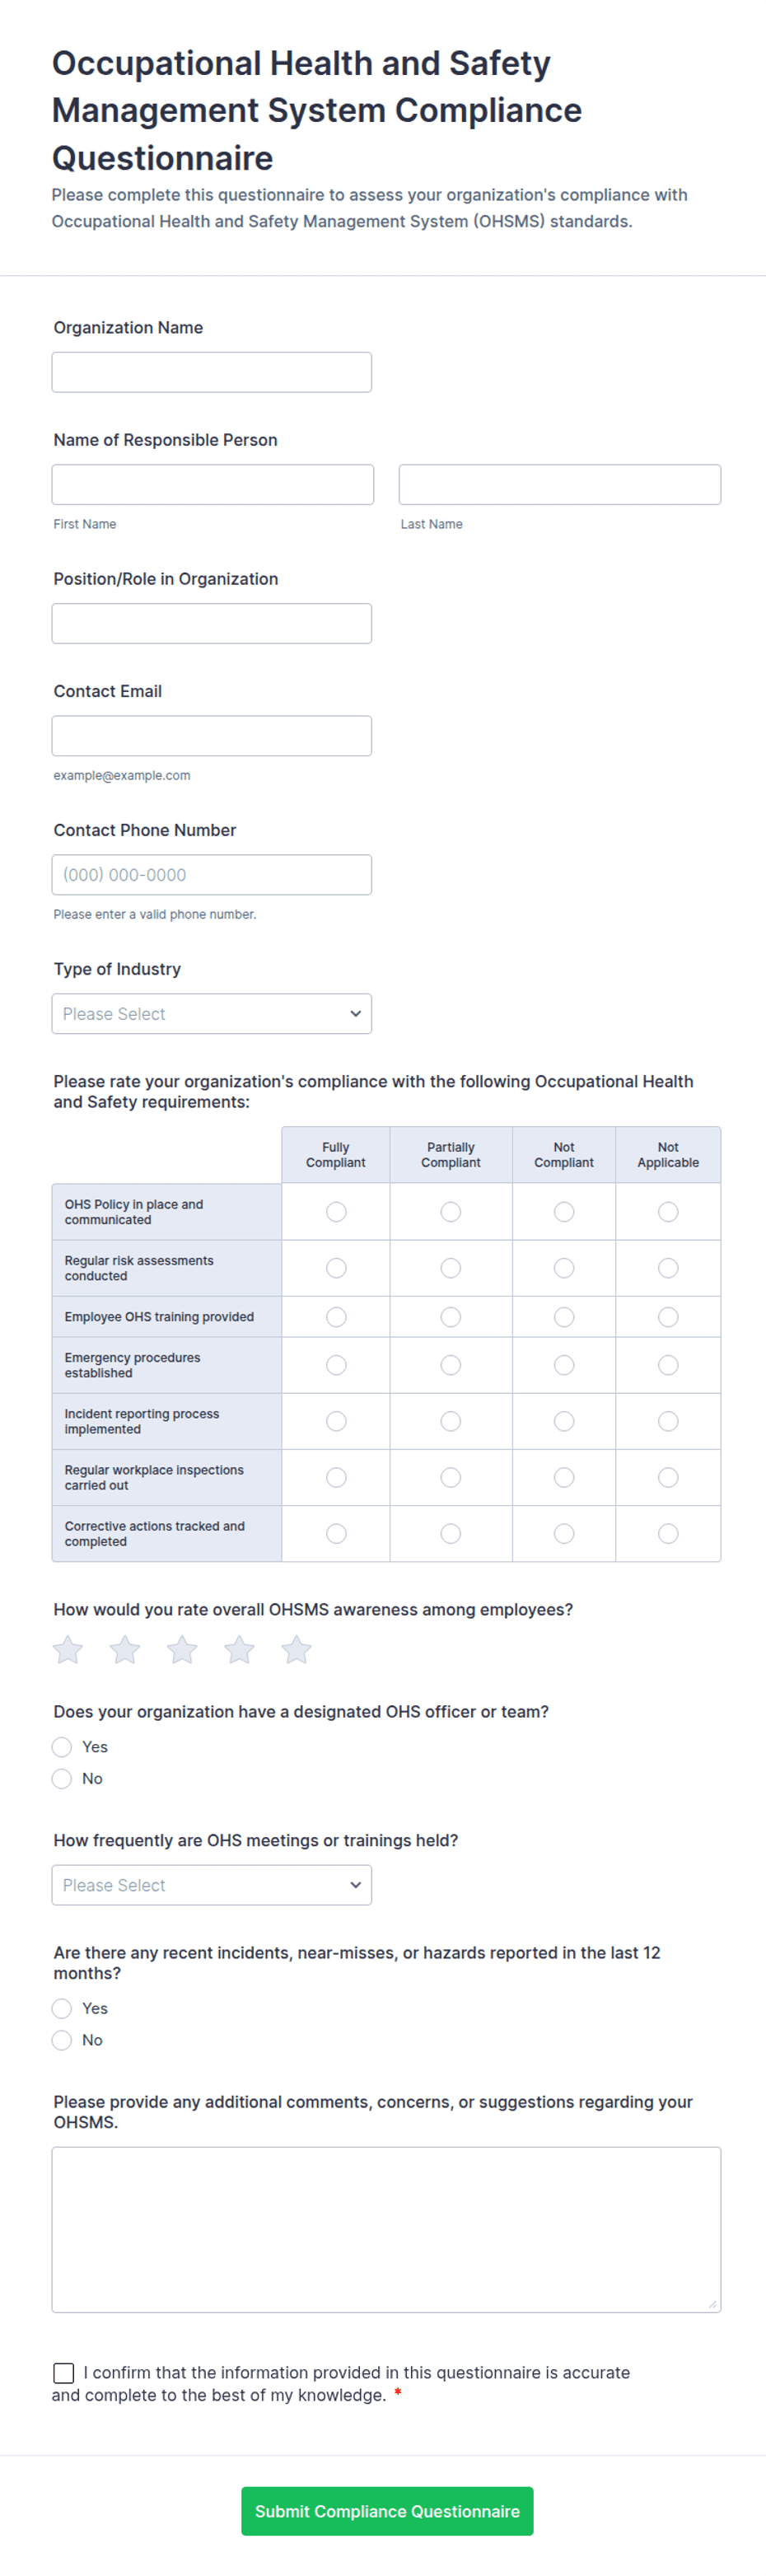Choose No for recent incidents reported

click(x=62, y=2039)
